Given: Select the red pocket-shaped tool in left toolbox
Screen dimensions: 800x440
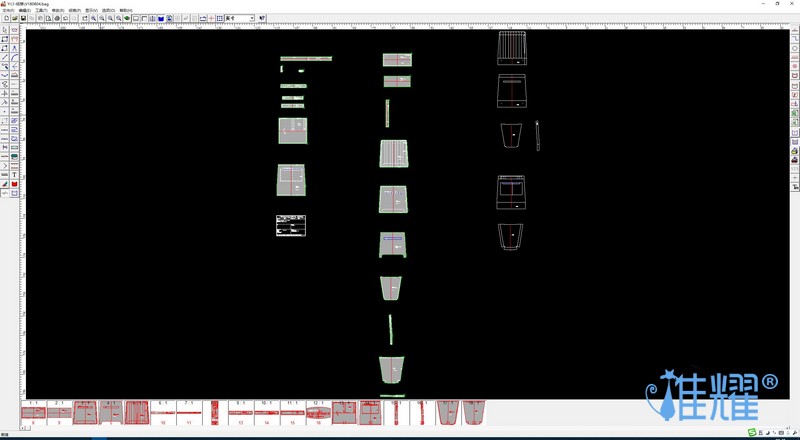Looking at the screenshot, I should (x=15, y=184).
